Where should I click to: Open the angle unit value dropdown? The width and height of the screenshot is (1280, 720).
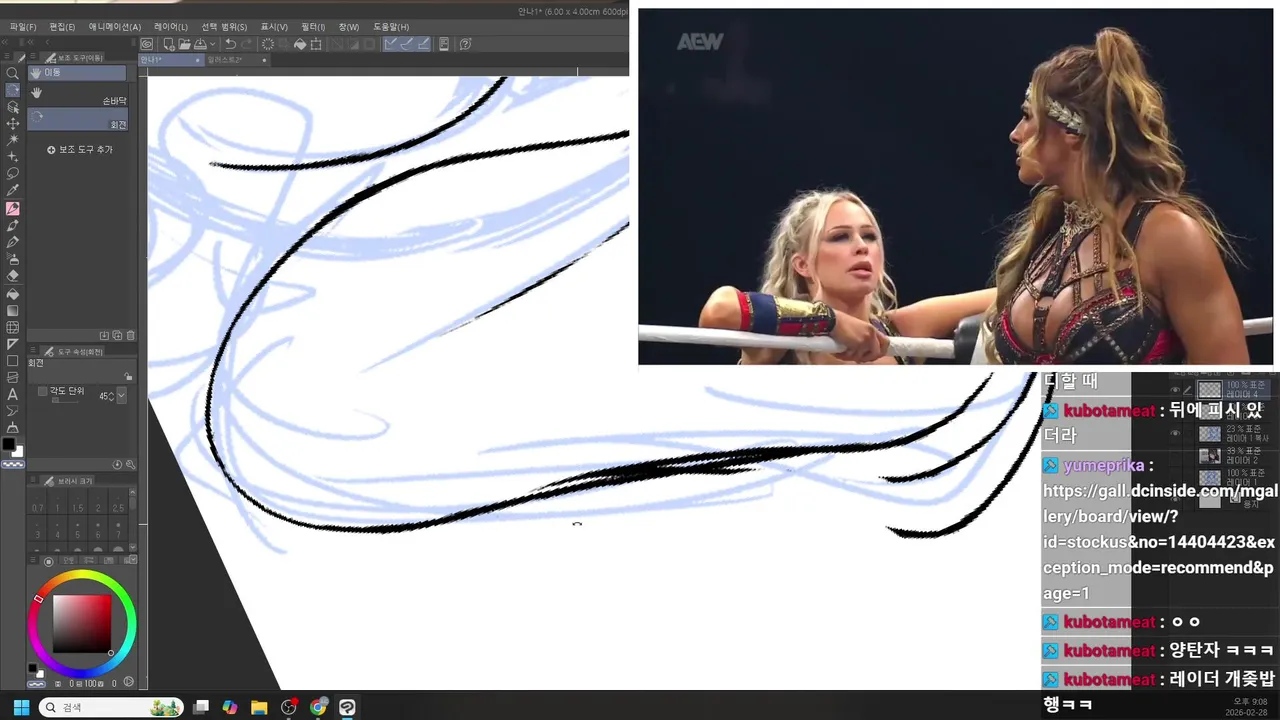[x=122, y=396]
